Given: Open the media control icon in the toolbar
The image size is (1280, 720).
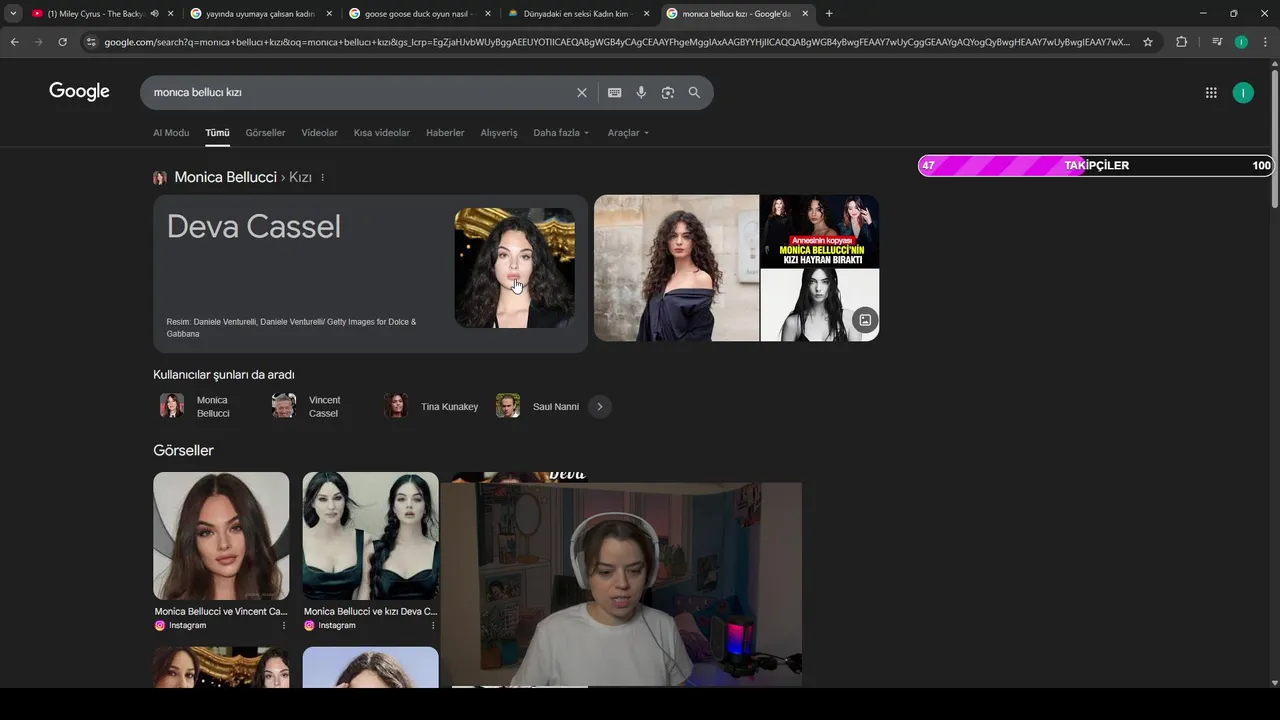Looking at the screenshot, I should pos(1217,42).
